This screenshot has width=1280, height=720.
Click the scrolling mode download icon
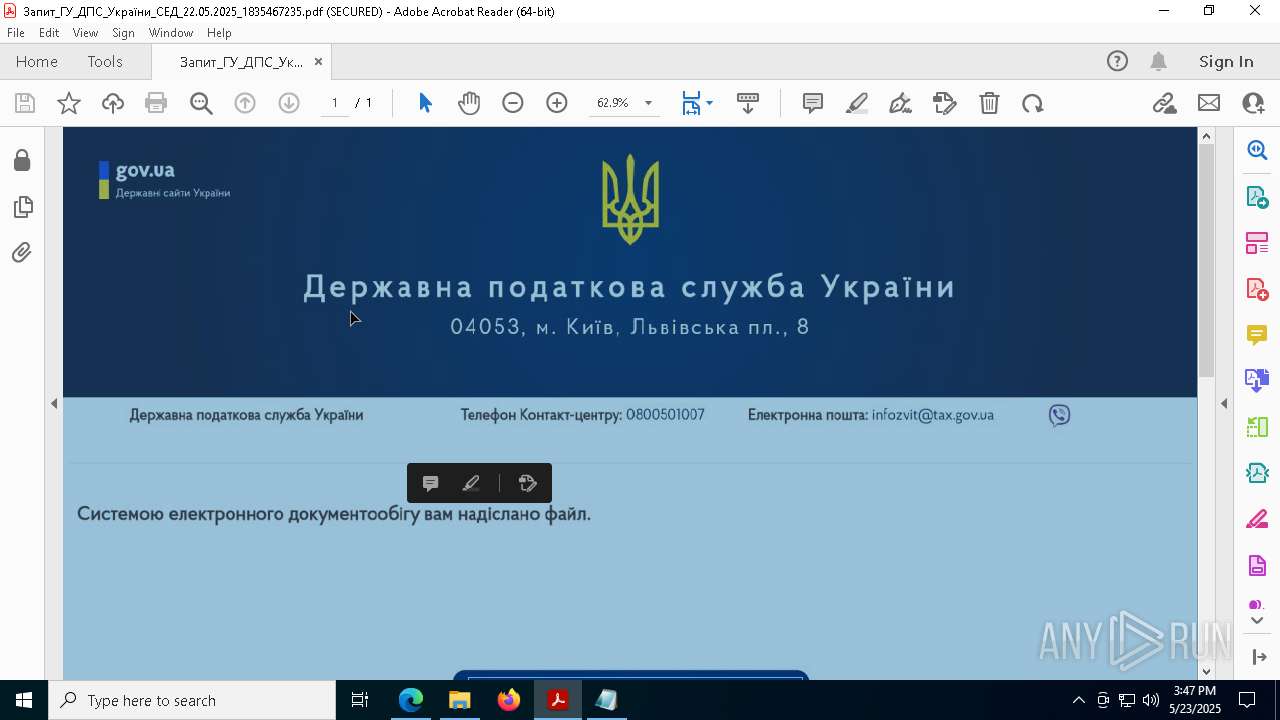[x=747, y=103]
